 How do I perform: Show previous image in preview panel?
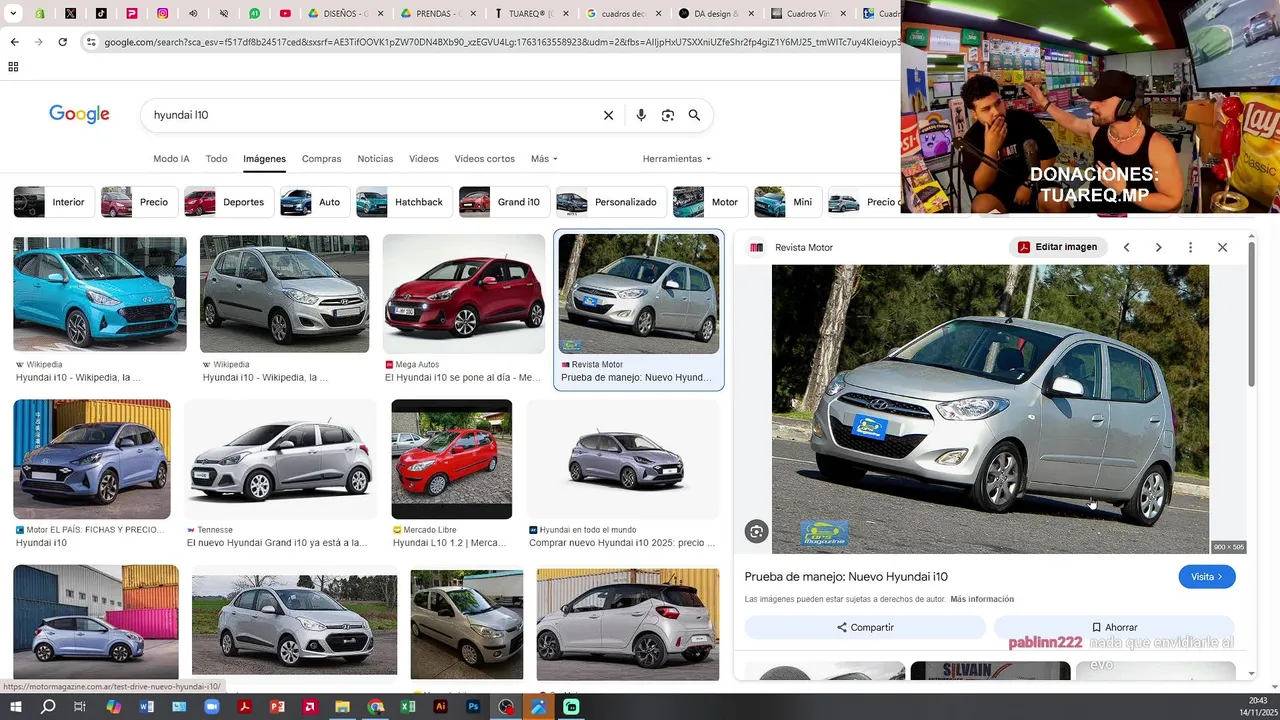pyautogui.click(x=1126, y=247)
